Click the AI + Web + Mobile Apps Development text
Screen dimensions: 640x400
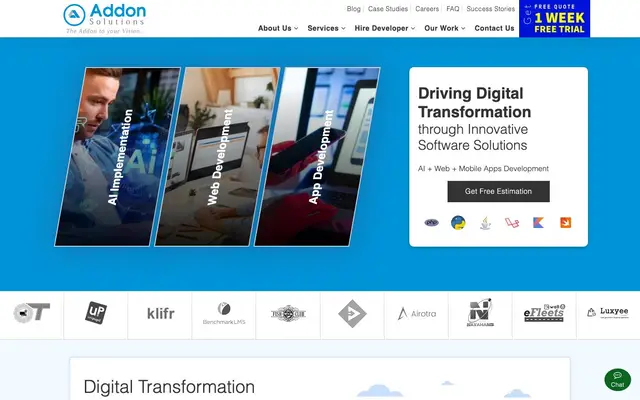[x=483, y=169]
